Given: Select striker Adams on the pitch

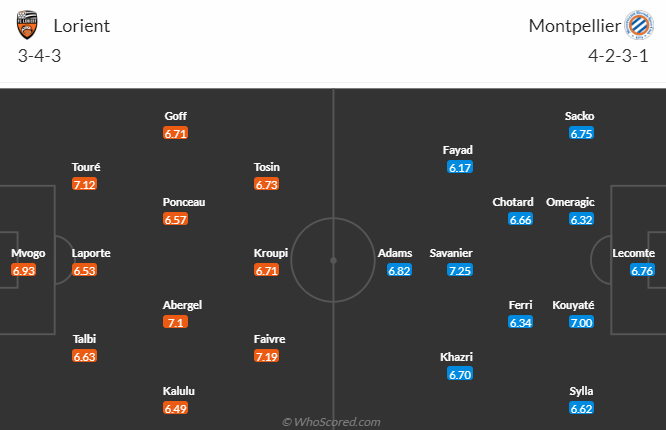Looking at the screenshot, I should (393, 253).
